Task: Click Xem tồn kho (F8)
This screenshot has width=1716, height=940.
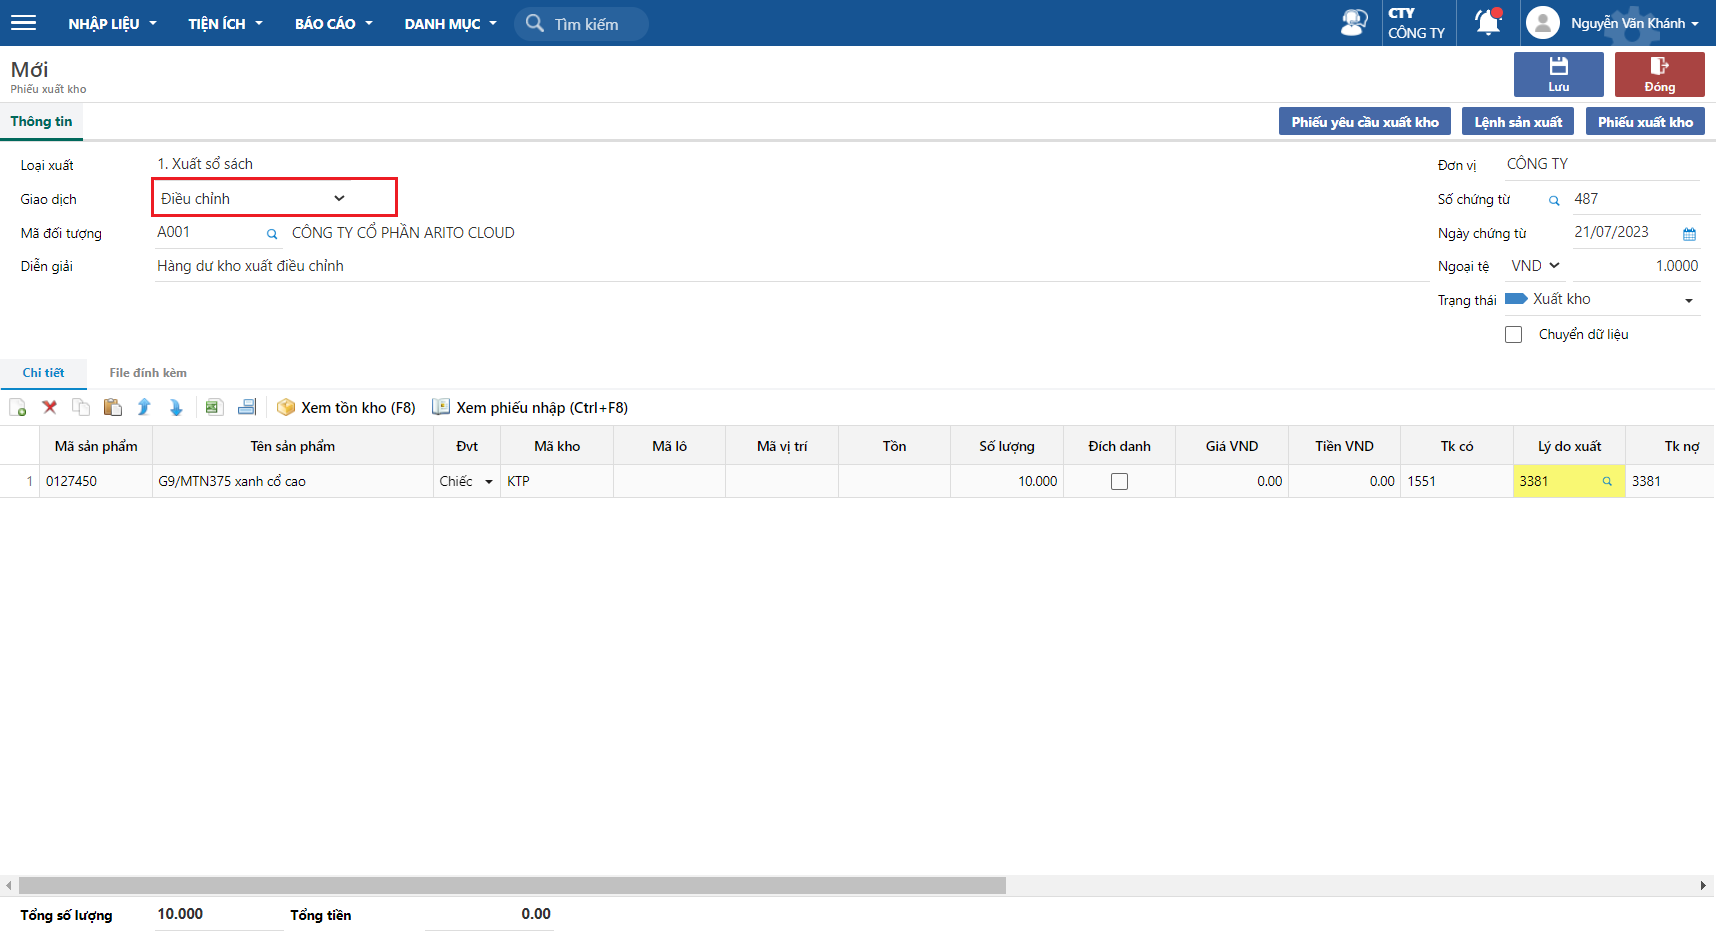Action: point(347,408)
